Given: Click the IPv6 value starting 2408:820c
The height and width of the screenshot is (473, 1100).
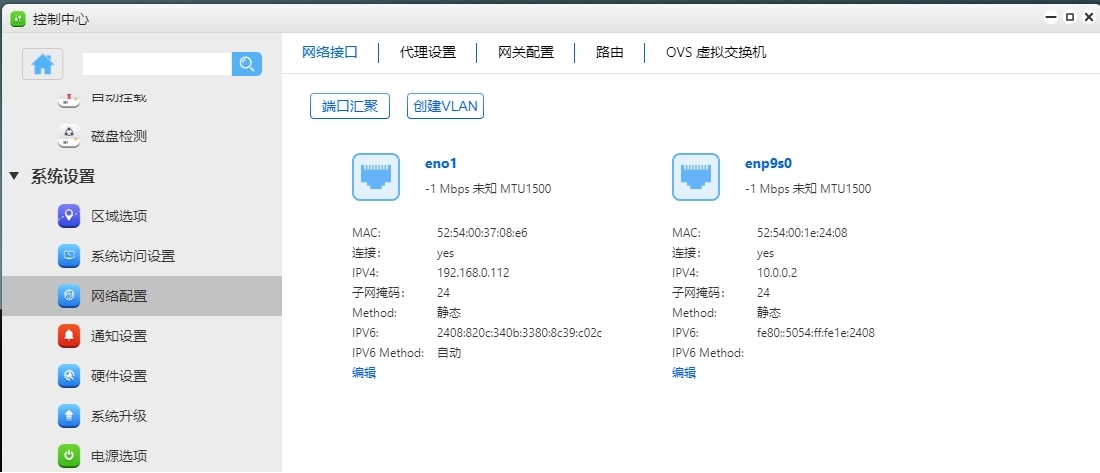Looking at the screenshot, I should [519, 333].
